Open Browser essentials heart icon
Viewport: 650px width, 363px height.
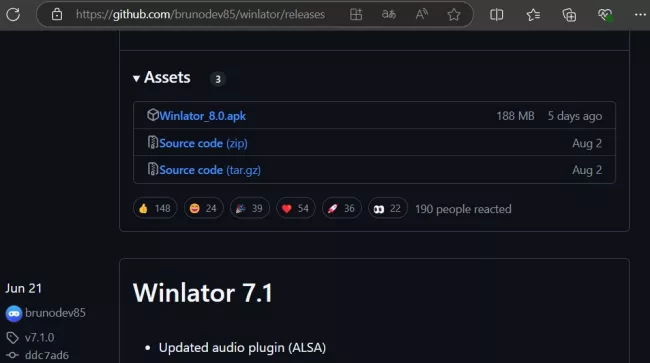coord(605,15)
